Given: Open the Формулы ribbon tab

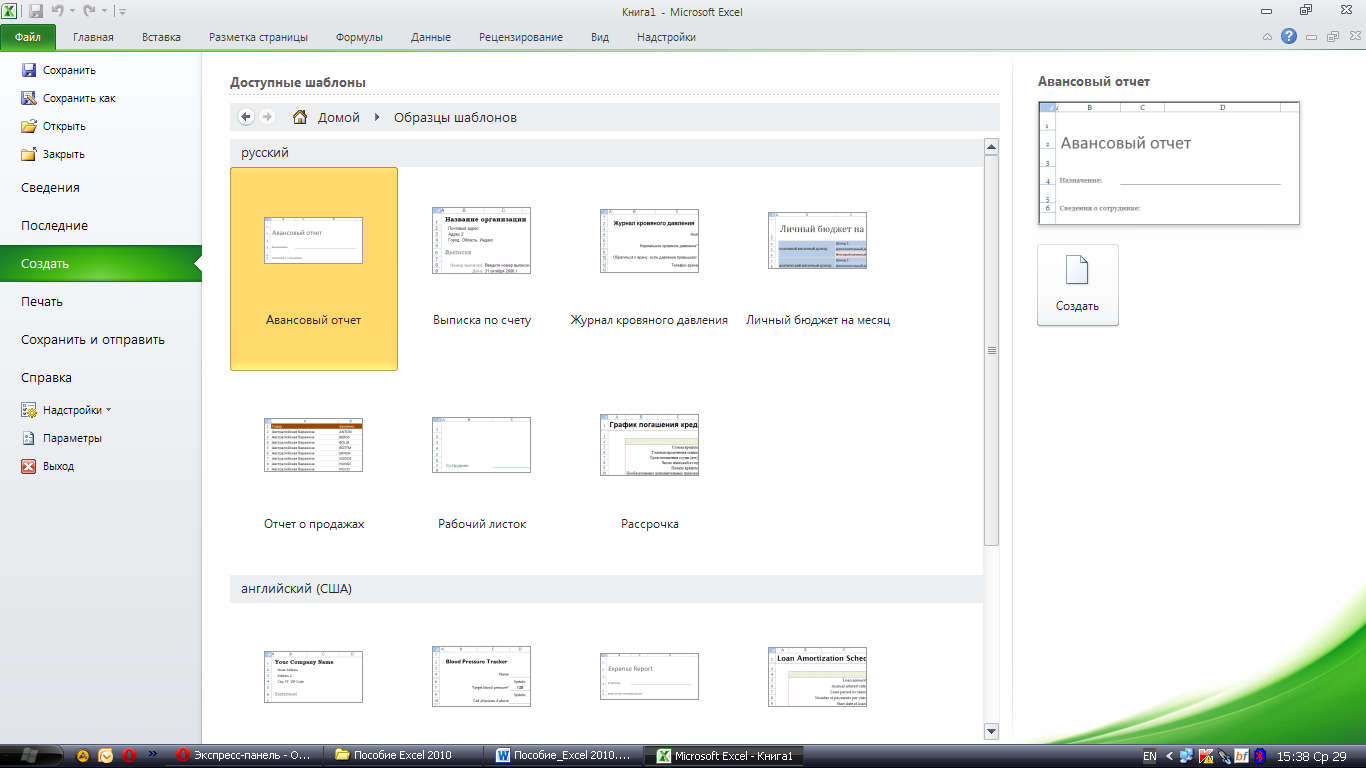Looking at the screenshot, I should tap(359, 38).
